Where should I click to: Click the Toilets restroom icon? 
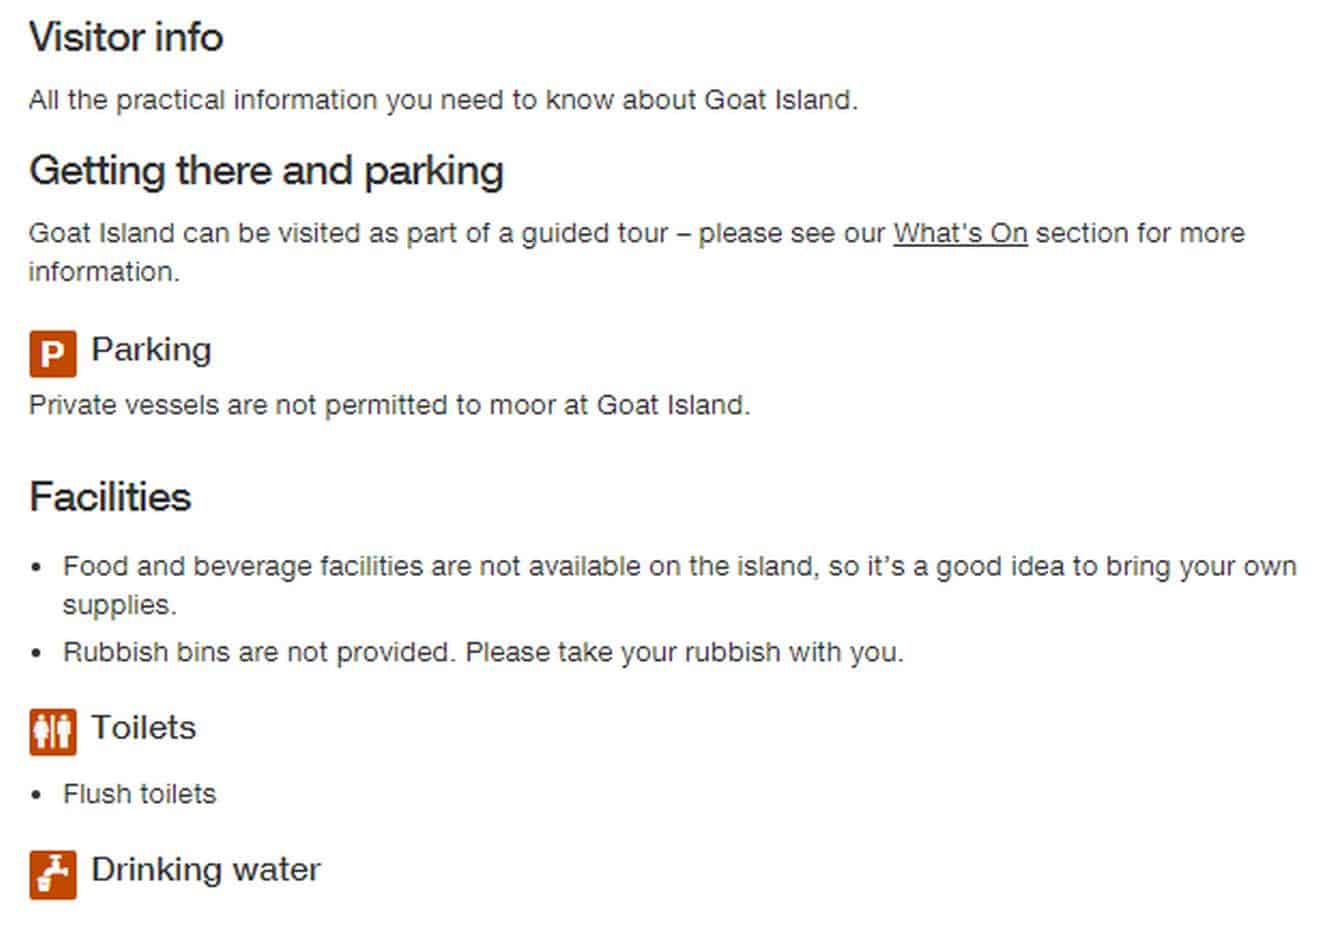[53, 732]
